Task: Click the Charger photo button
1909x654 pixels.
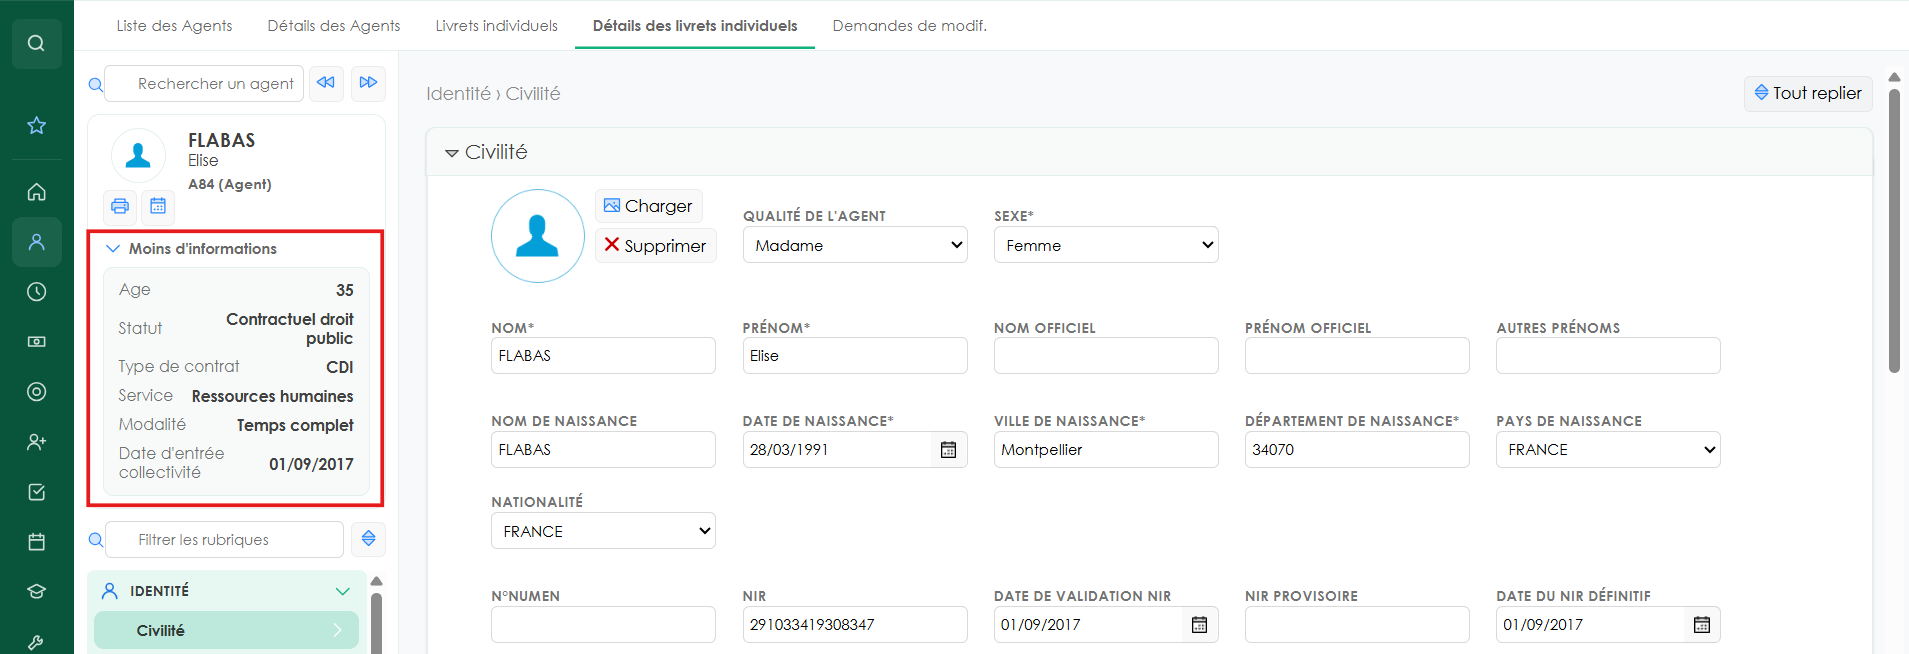Action: click(649, 206)
